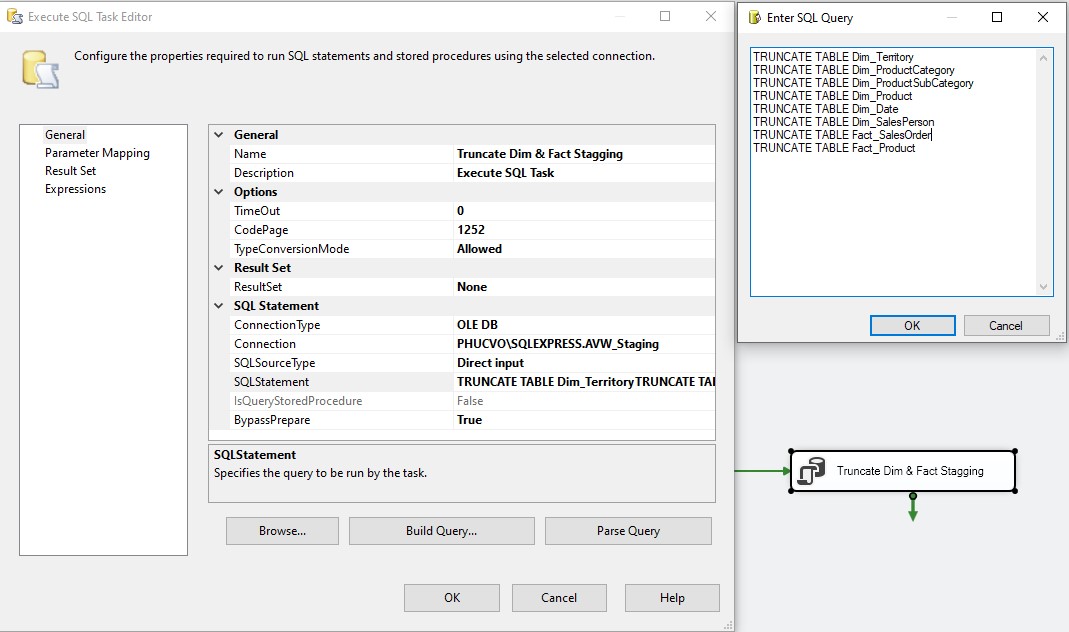Close the Execute SQL Task Editor window
1069x632 pixels.
point(710,16)
